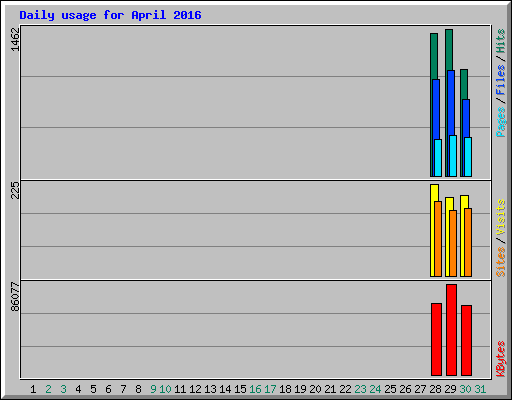Click green weekend day label 24

pyautogui.click(x=375, y=389)
